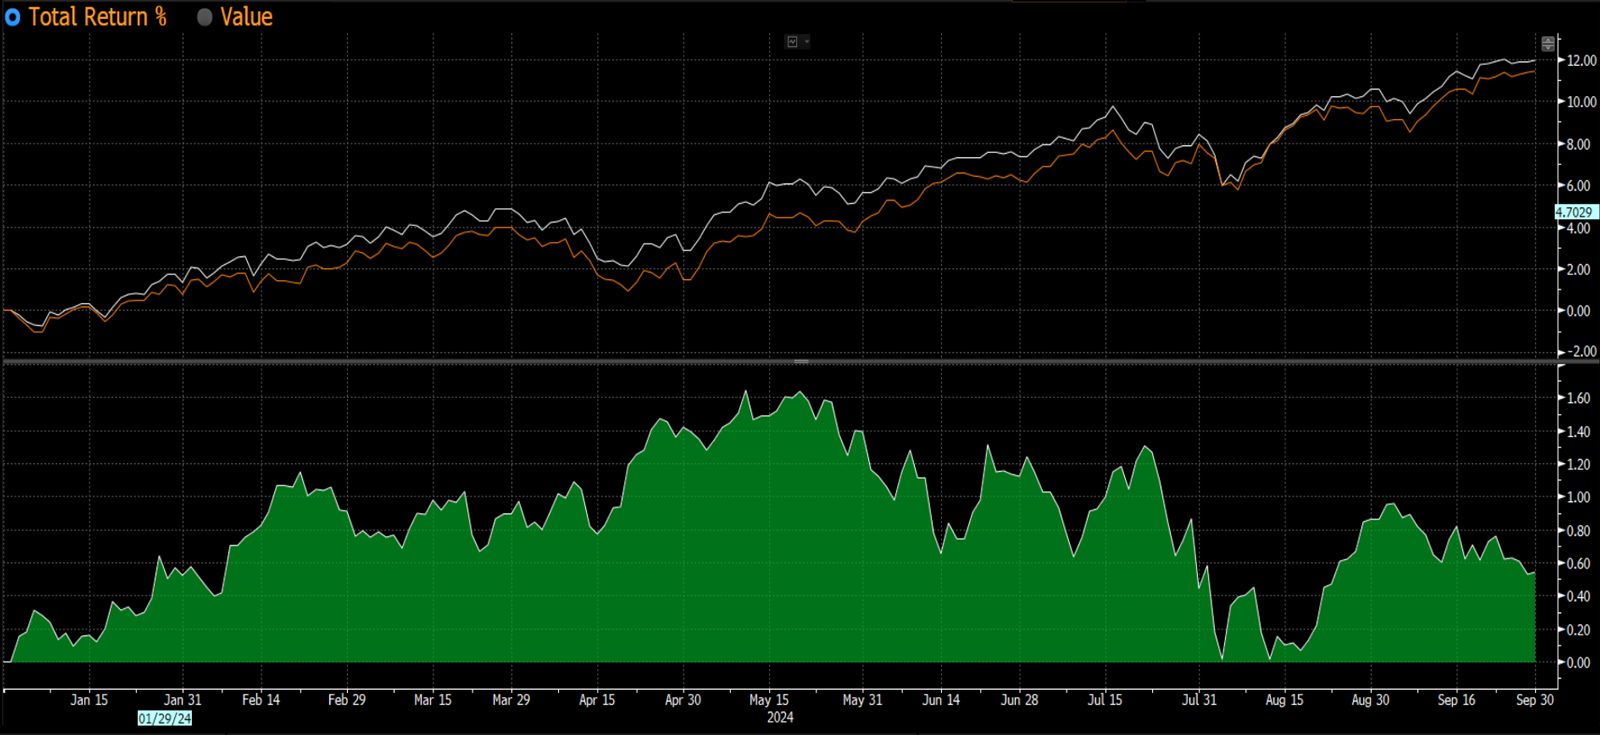Click the 12.00 top-panel y-axis label
The image size is (1600, 735).
(x=1581, y=61)
